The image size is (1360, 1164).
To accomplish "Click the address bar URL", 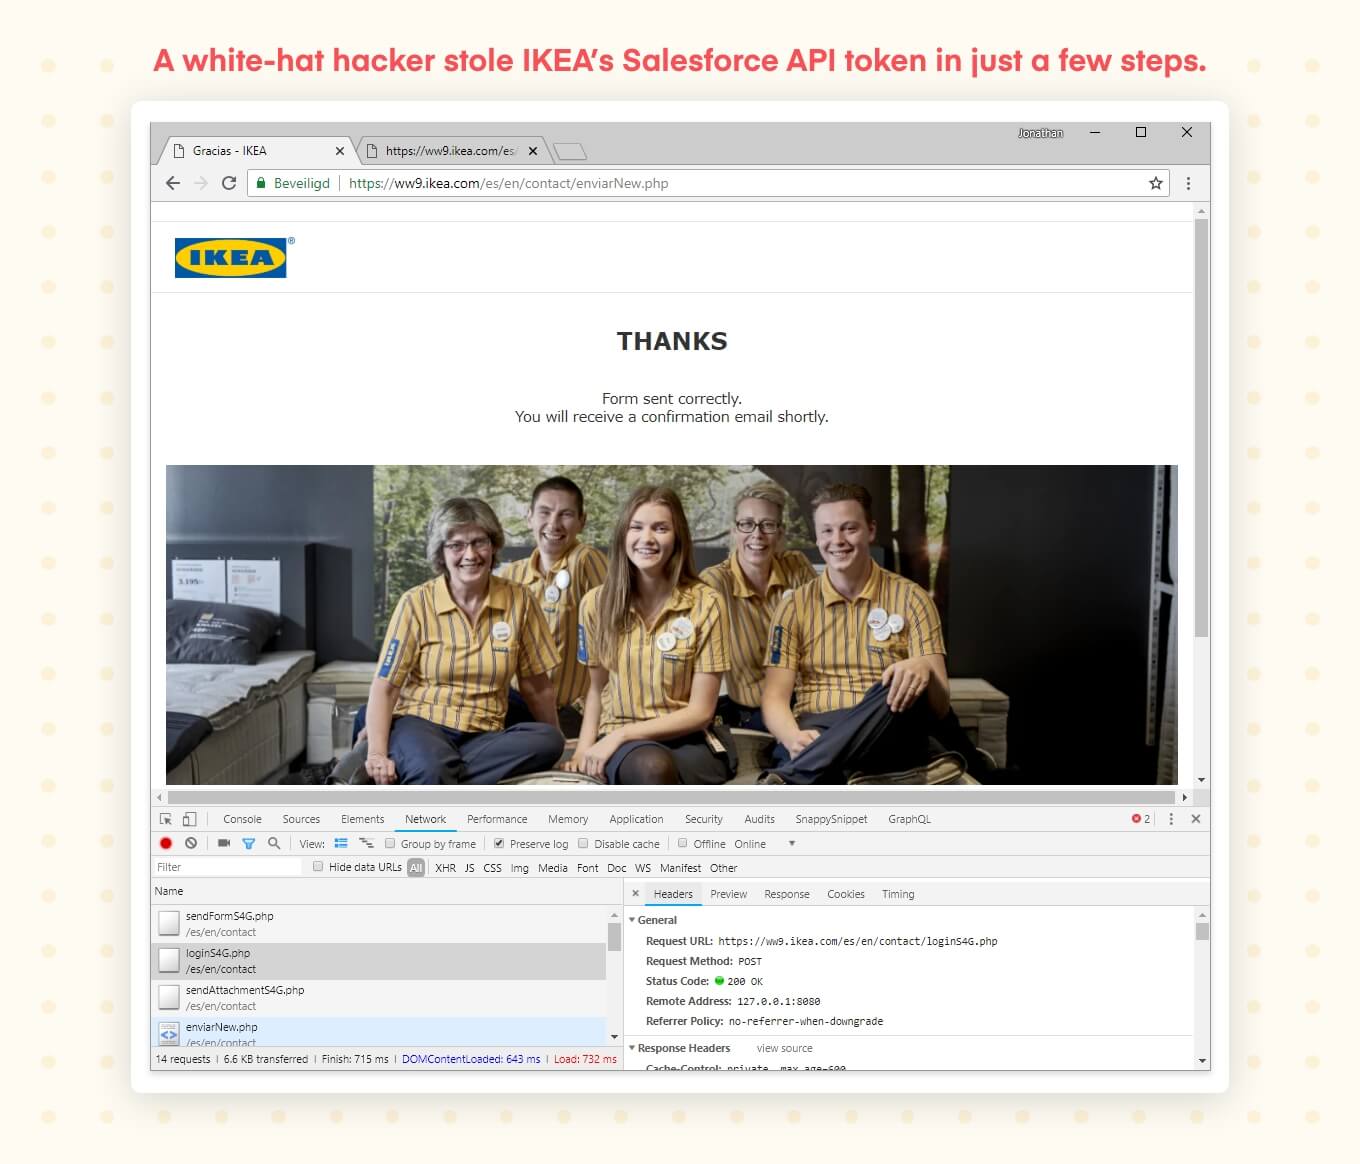I will point(508,183).
